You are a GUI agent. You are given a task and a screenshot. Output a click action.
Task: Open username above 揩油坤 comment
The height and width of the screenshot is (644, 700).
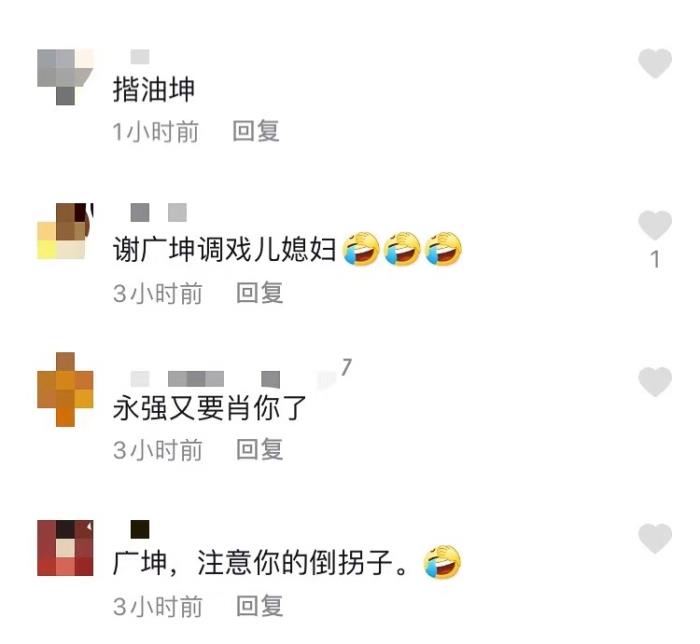(x=140, y=57)
